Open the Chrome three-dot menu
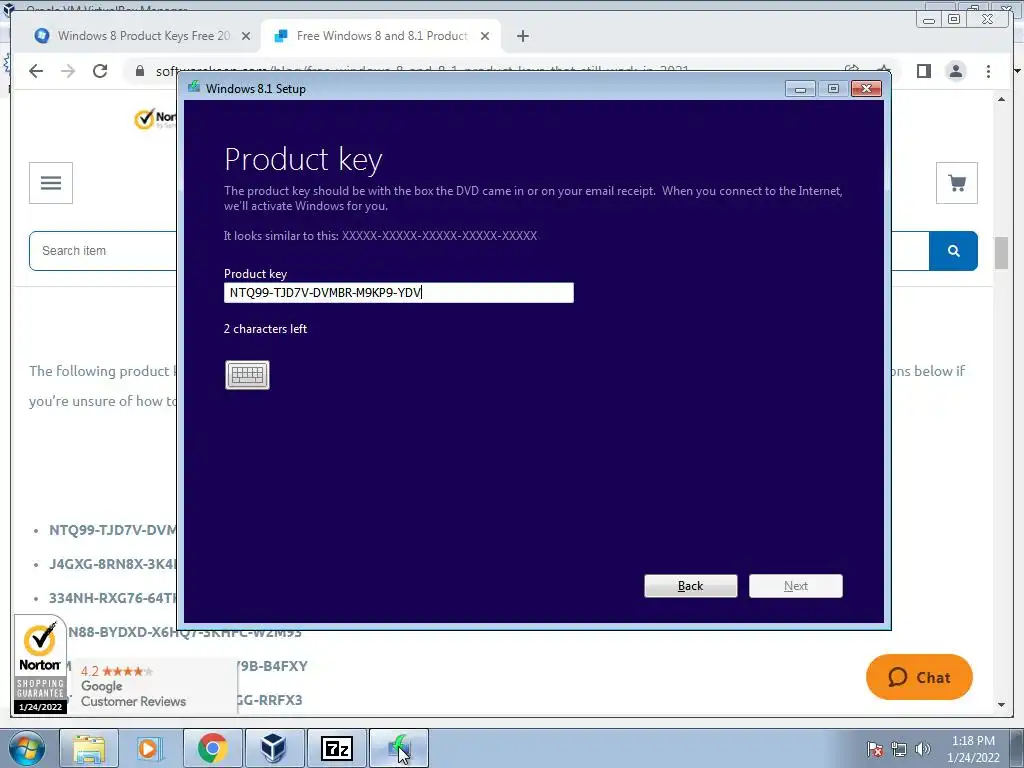 click(988, 71)
